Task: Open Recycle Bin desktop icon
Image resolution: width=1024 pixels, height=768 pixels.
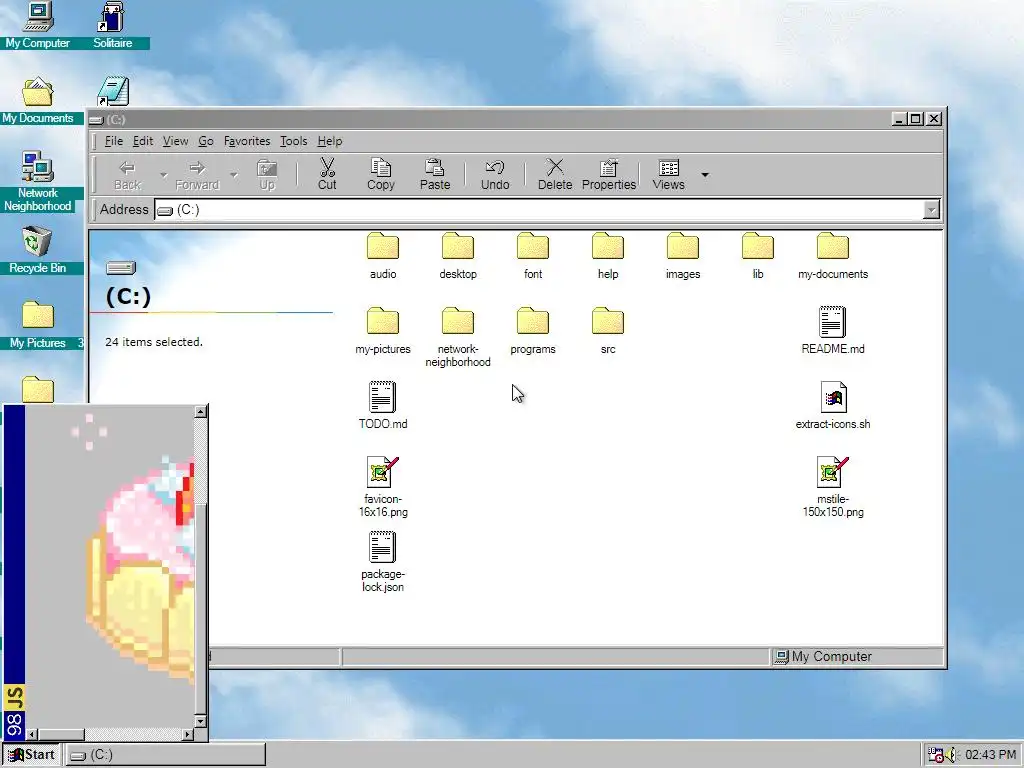Action: click(x=37, y=251)
